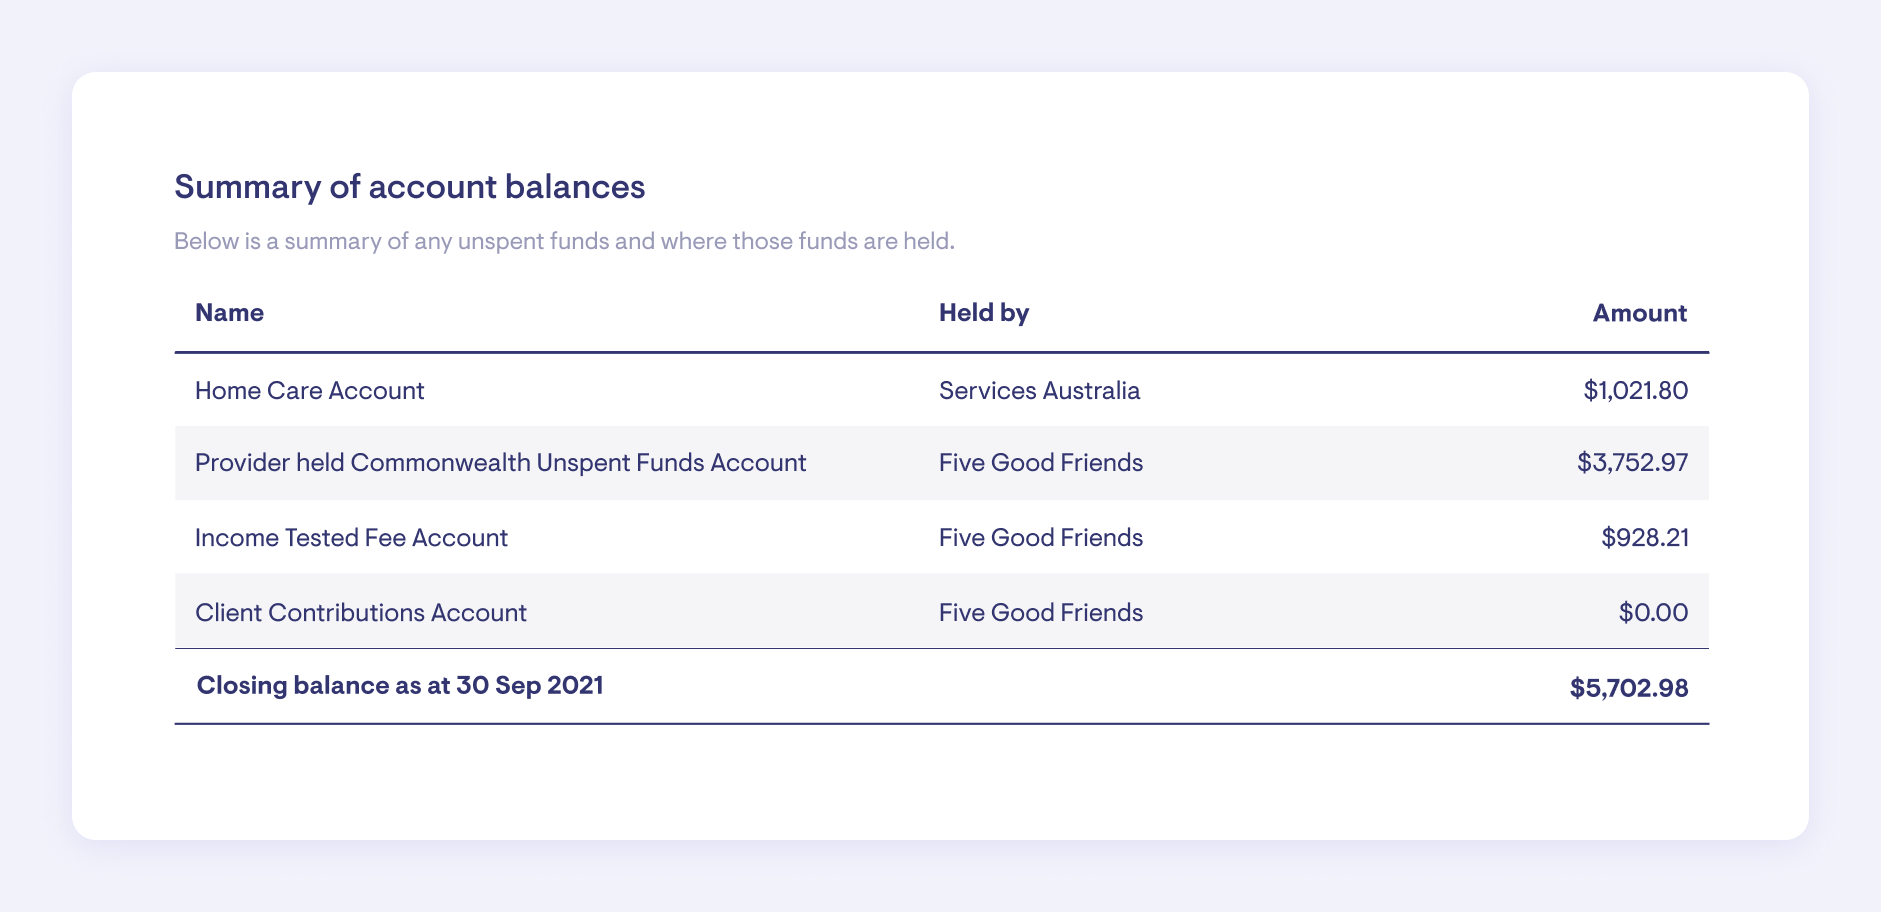Click the $5,702.98 closing total

pos(1628,688)
